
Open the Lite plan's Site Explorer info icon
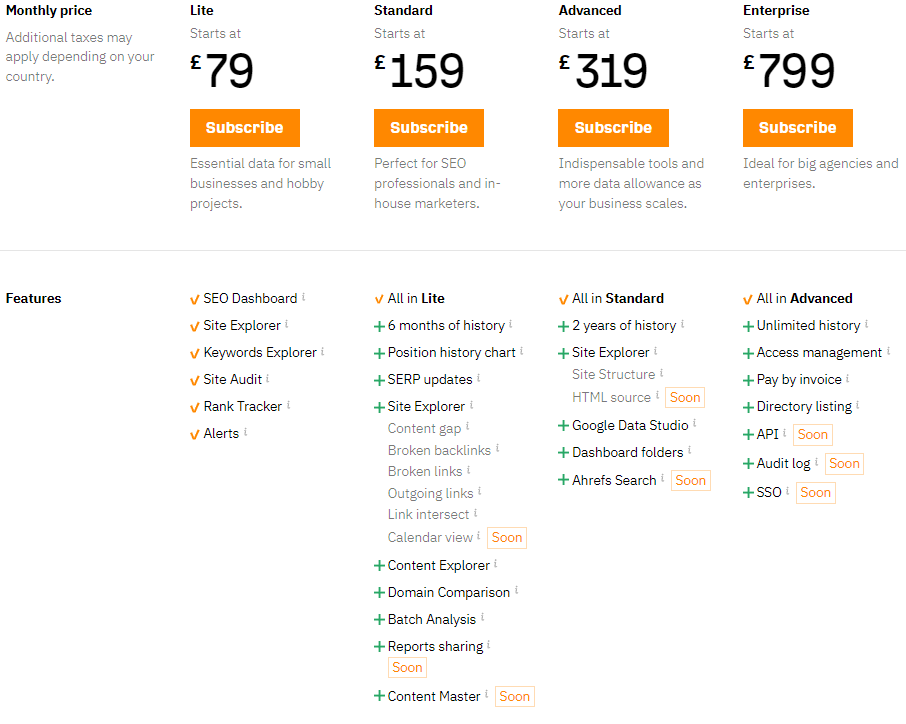click(x=287, y=324)
